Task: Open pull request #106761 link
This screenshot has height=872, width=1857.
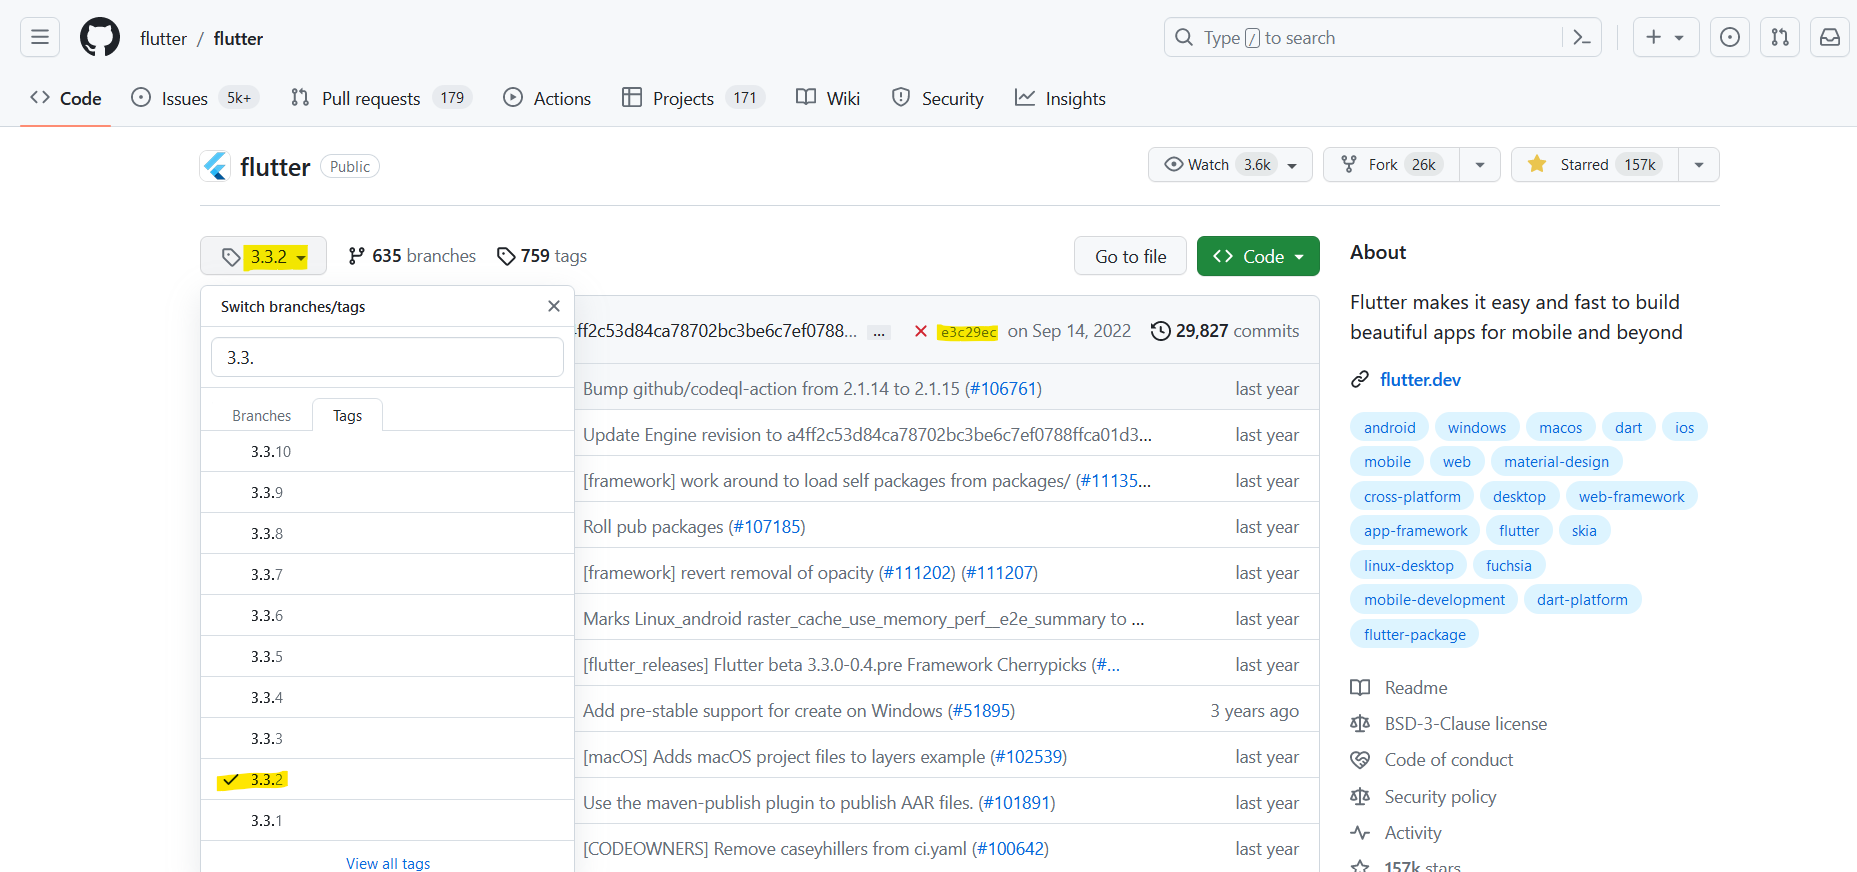Action: (1003, 388)
